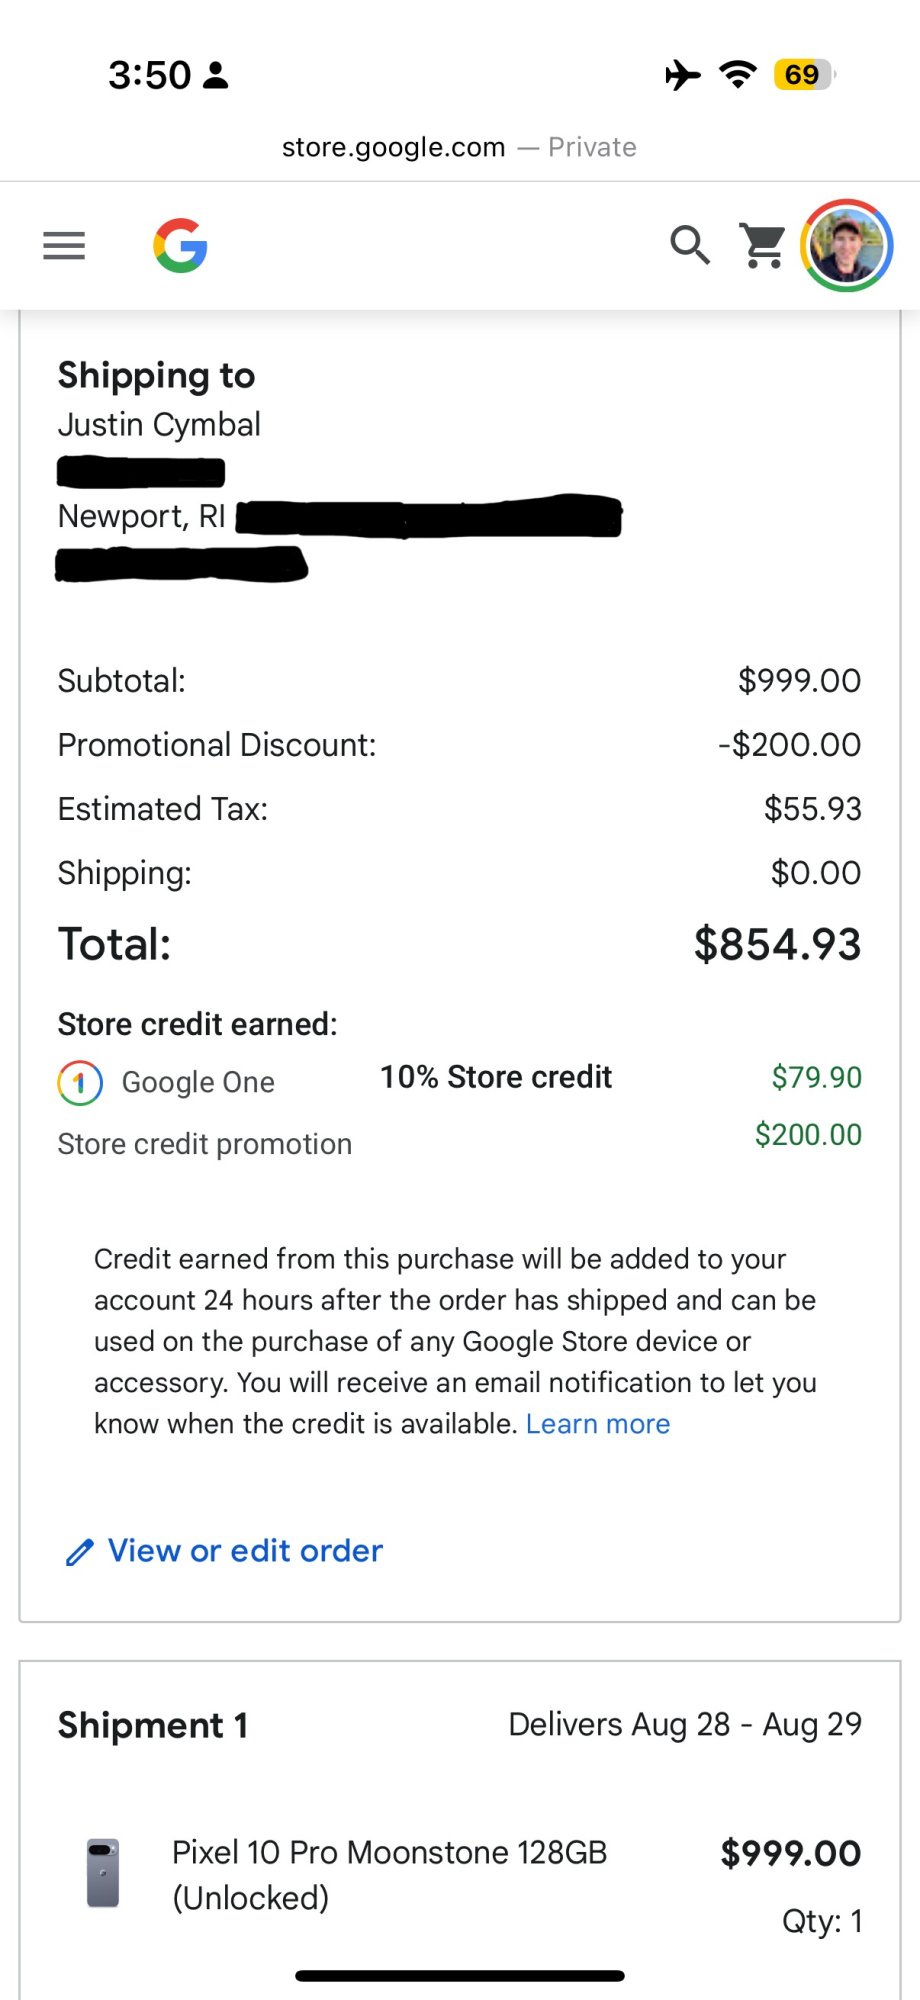Tap the Google One logo icon
The image size is (920, 2000).
pos(80,1082)
